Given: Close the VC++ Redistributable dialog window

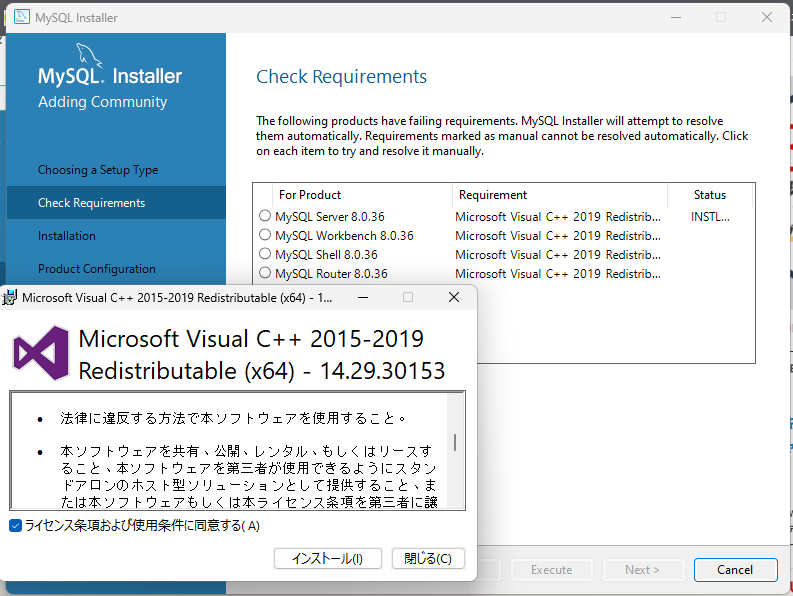Looking at the screenshot, I should pos(454,297).
